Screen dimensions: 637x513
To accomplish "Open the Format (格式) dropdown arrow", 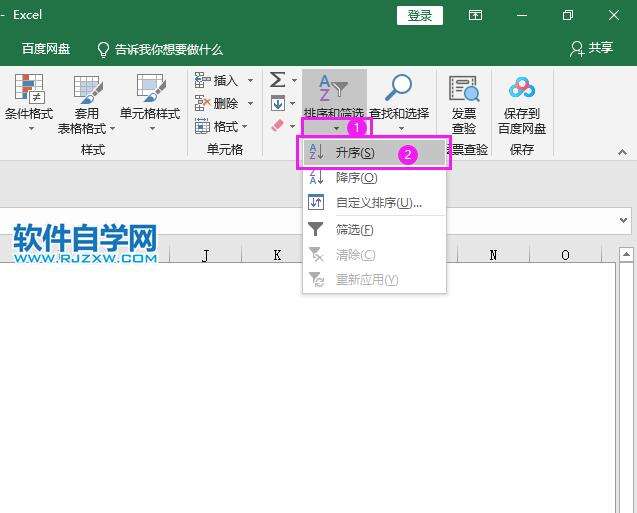I will 245,126.
